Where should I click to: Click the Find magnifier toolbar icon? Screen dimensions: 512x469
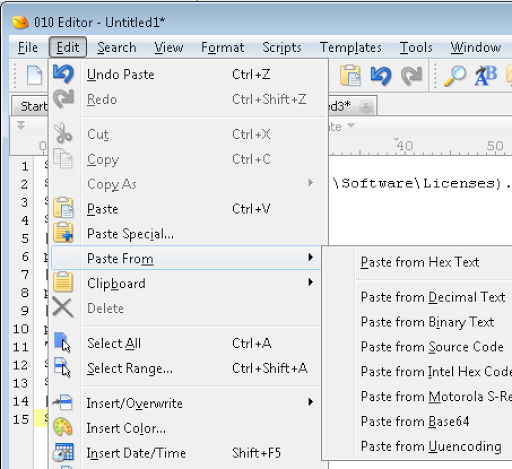coord(455,76)
